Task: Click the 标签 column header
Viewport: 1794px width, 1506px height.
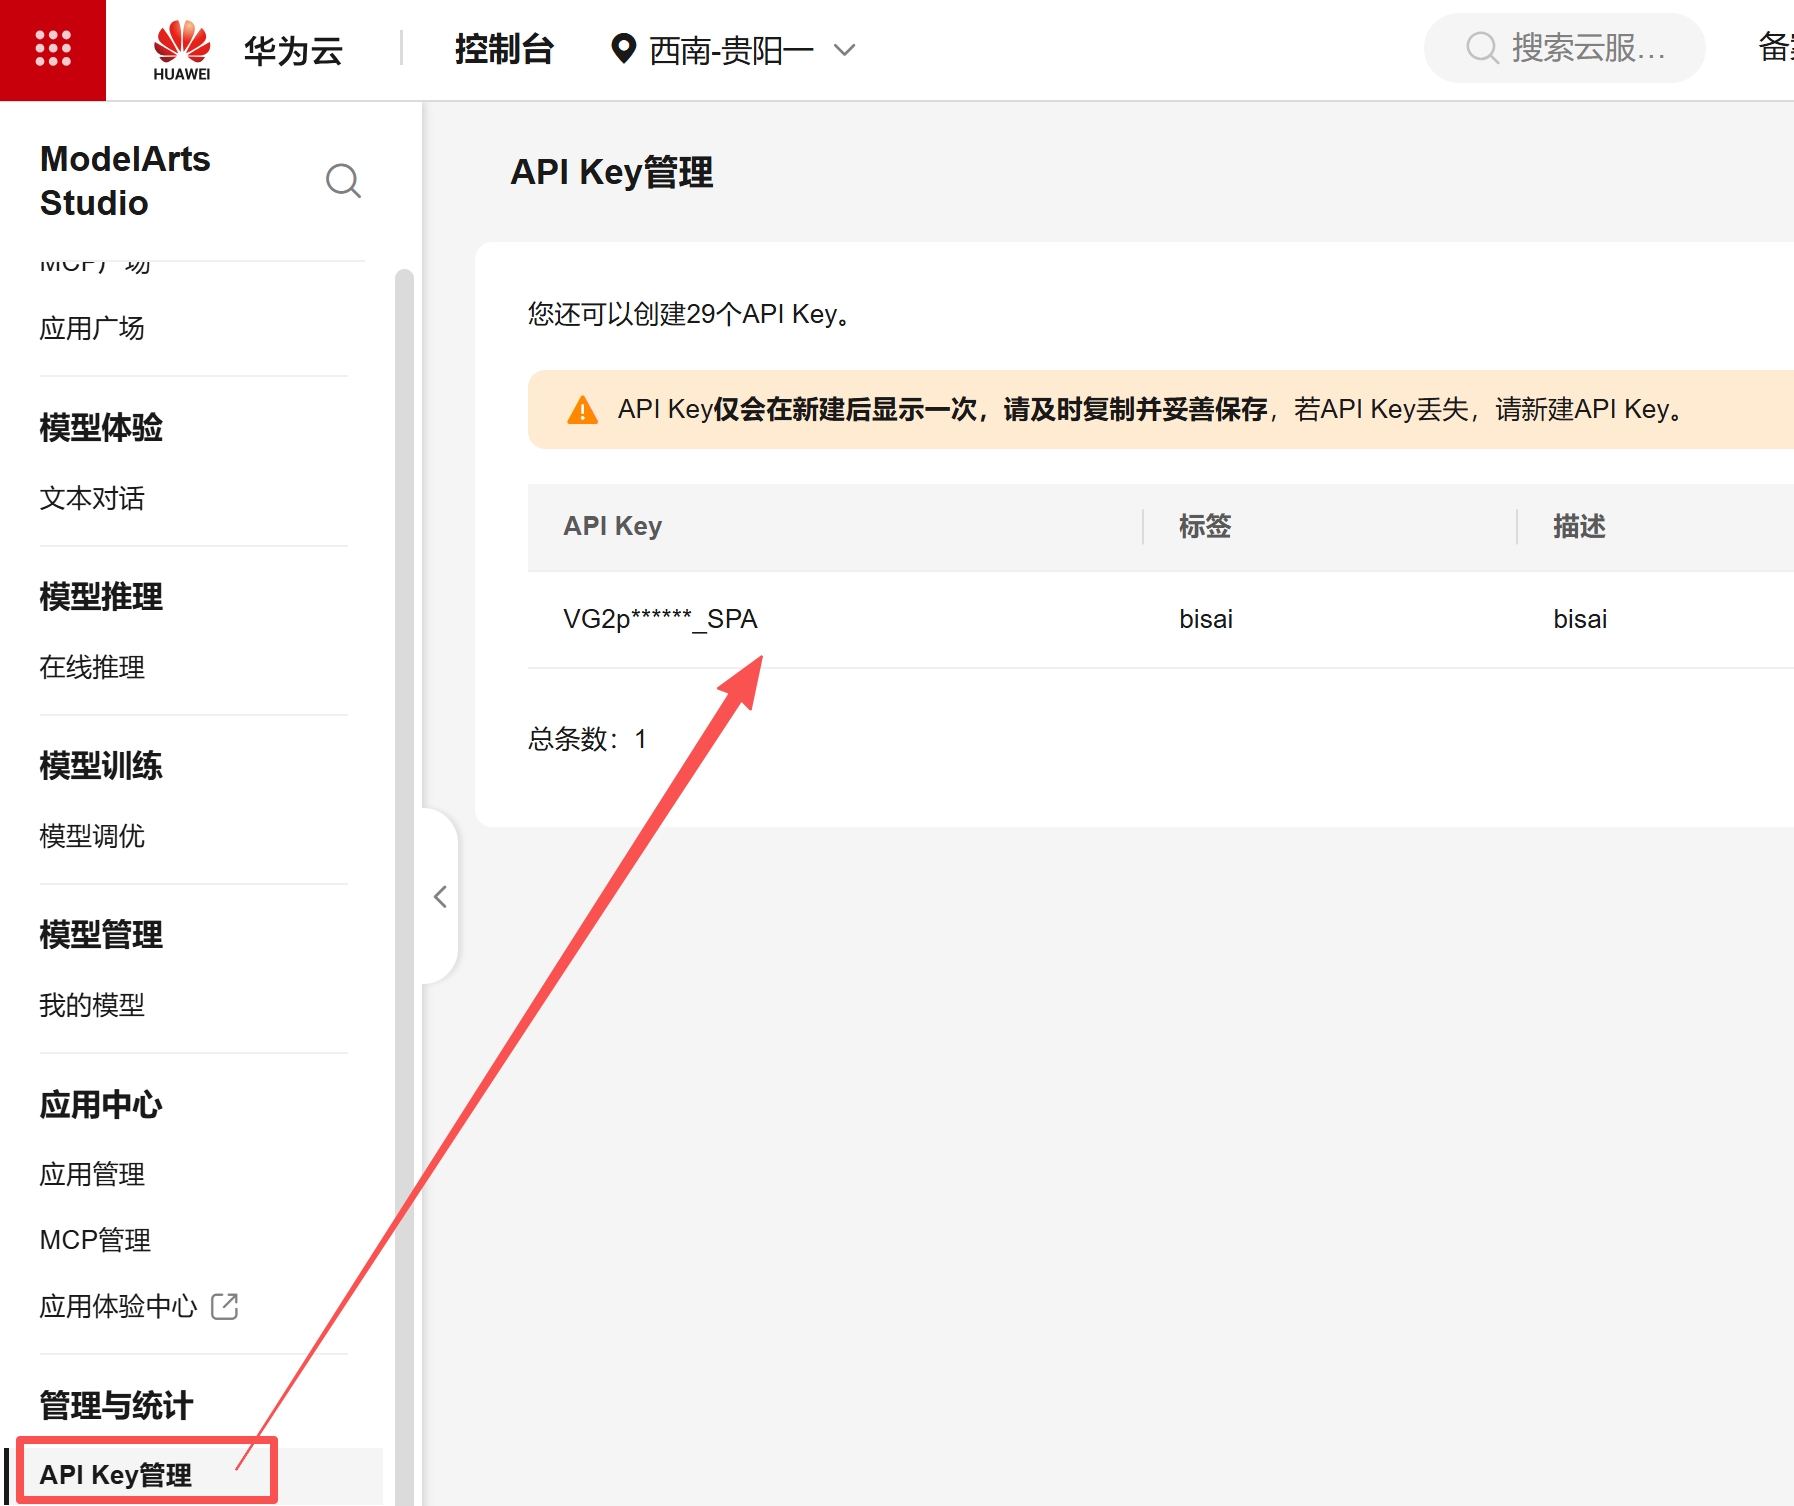Action: [x=1205, y=526]
